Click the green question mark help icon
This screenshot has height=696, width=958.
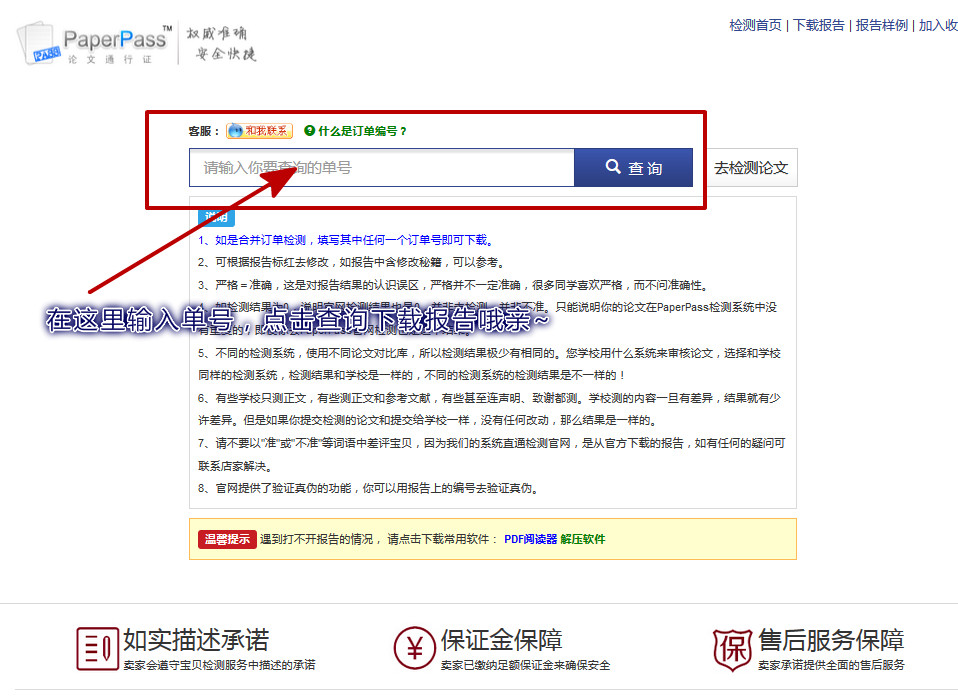tap(309, 130)
